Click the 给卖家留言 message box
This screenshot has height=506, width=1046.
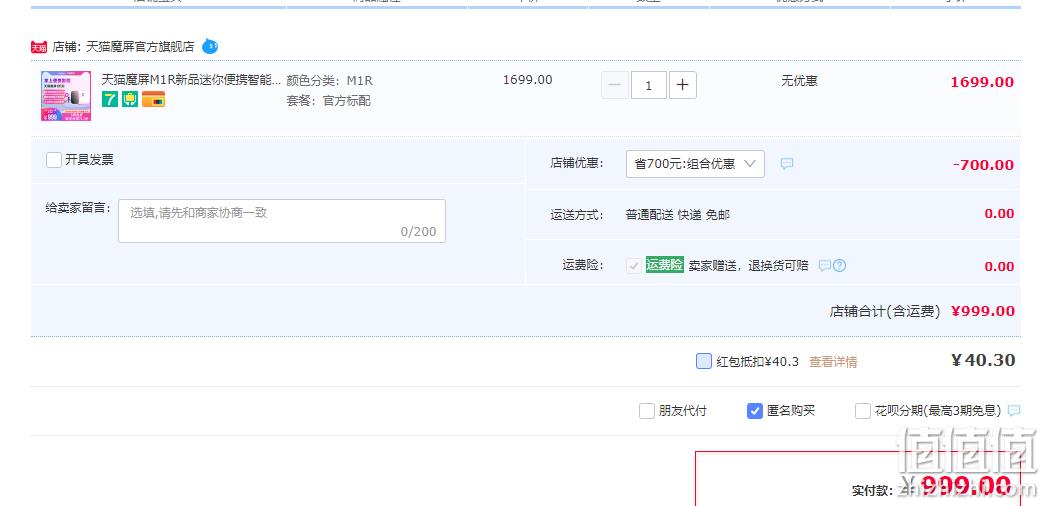(x=282, y=221)
